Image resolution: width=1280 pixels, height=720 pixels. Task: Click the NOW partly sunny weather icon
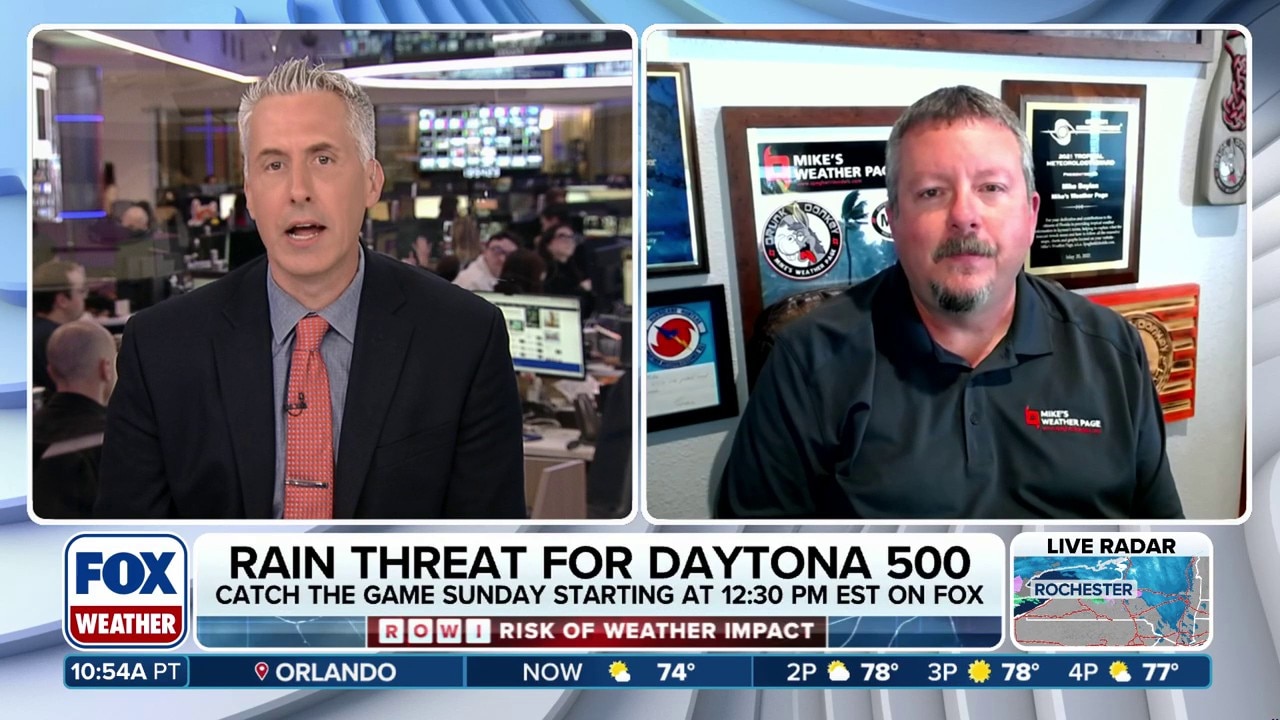point(620,672)
